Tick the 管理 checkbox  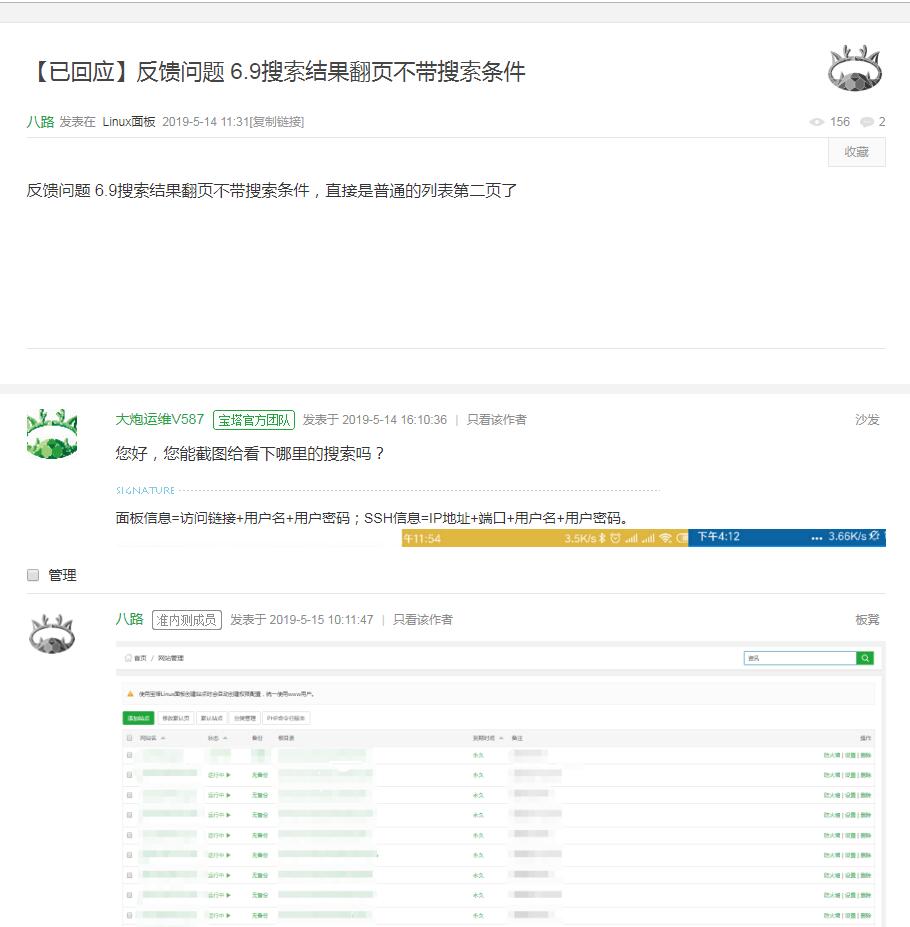click(33, 575)
